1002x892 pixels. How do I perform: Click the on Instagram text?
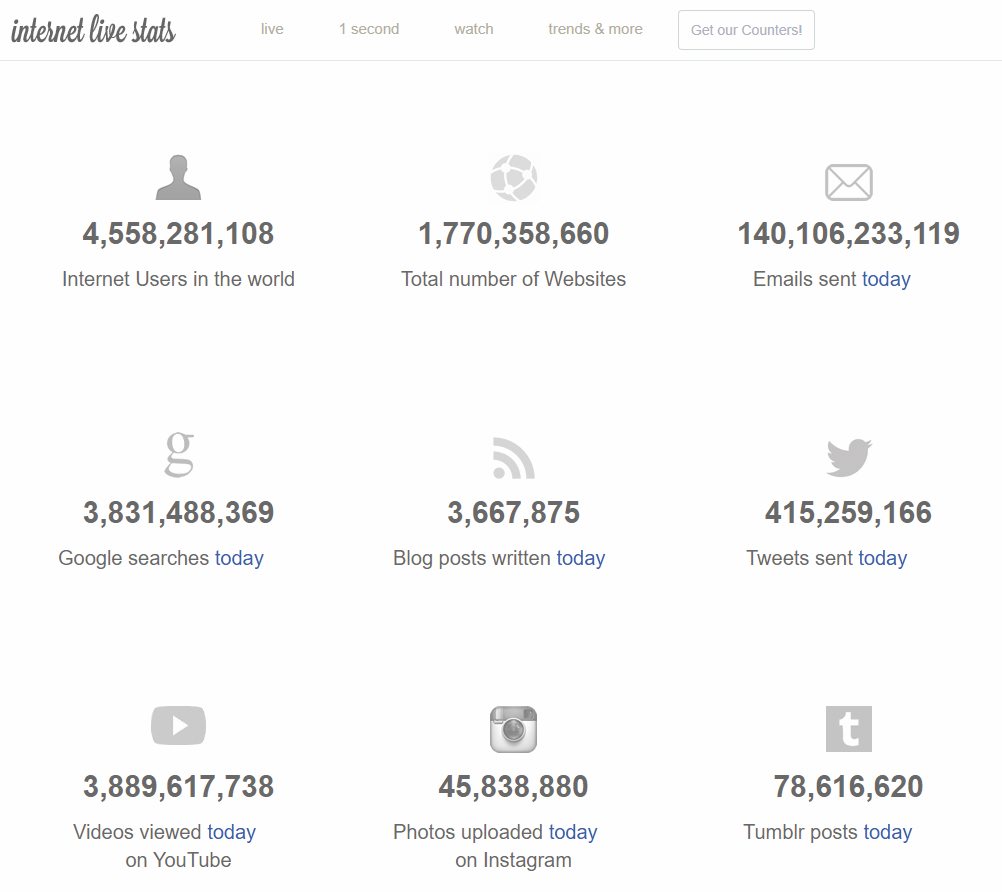[x=513, y=861]
